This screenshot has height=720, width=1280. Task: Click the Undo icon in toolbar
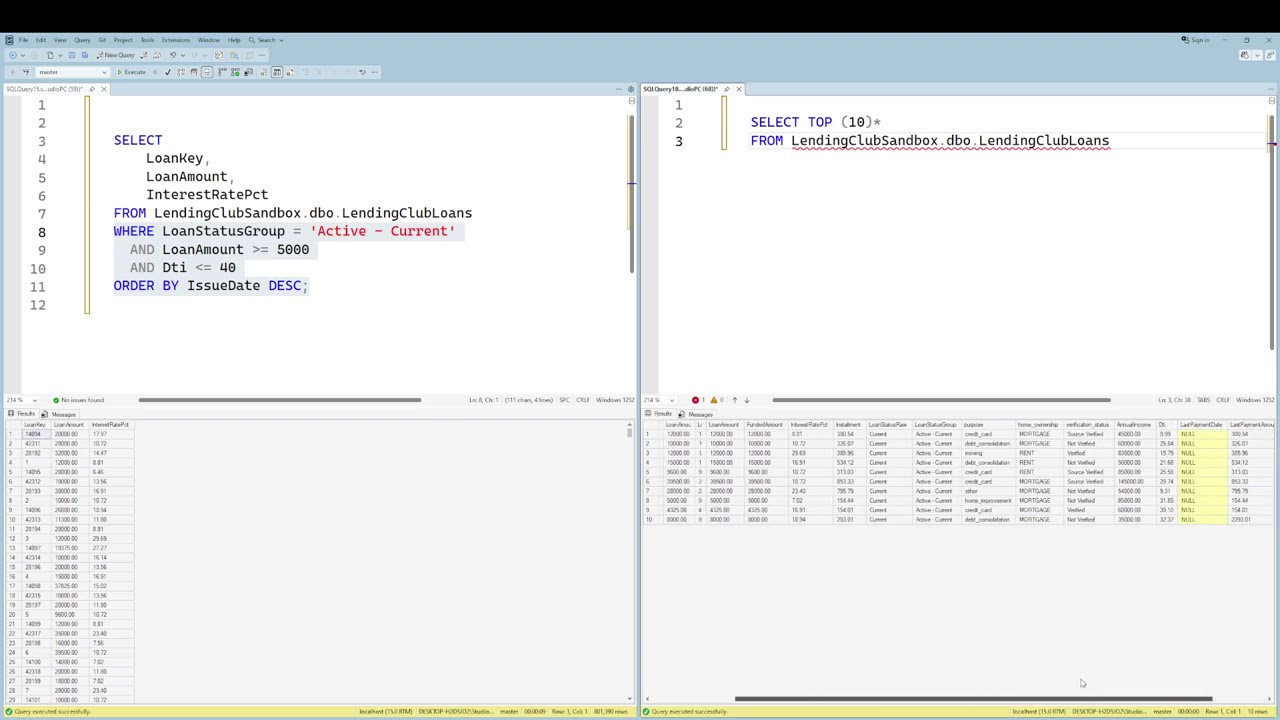(x=173, y=55)
